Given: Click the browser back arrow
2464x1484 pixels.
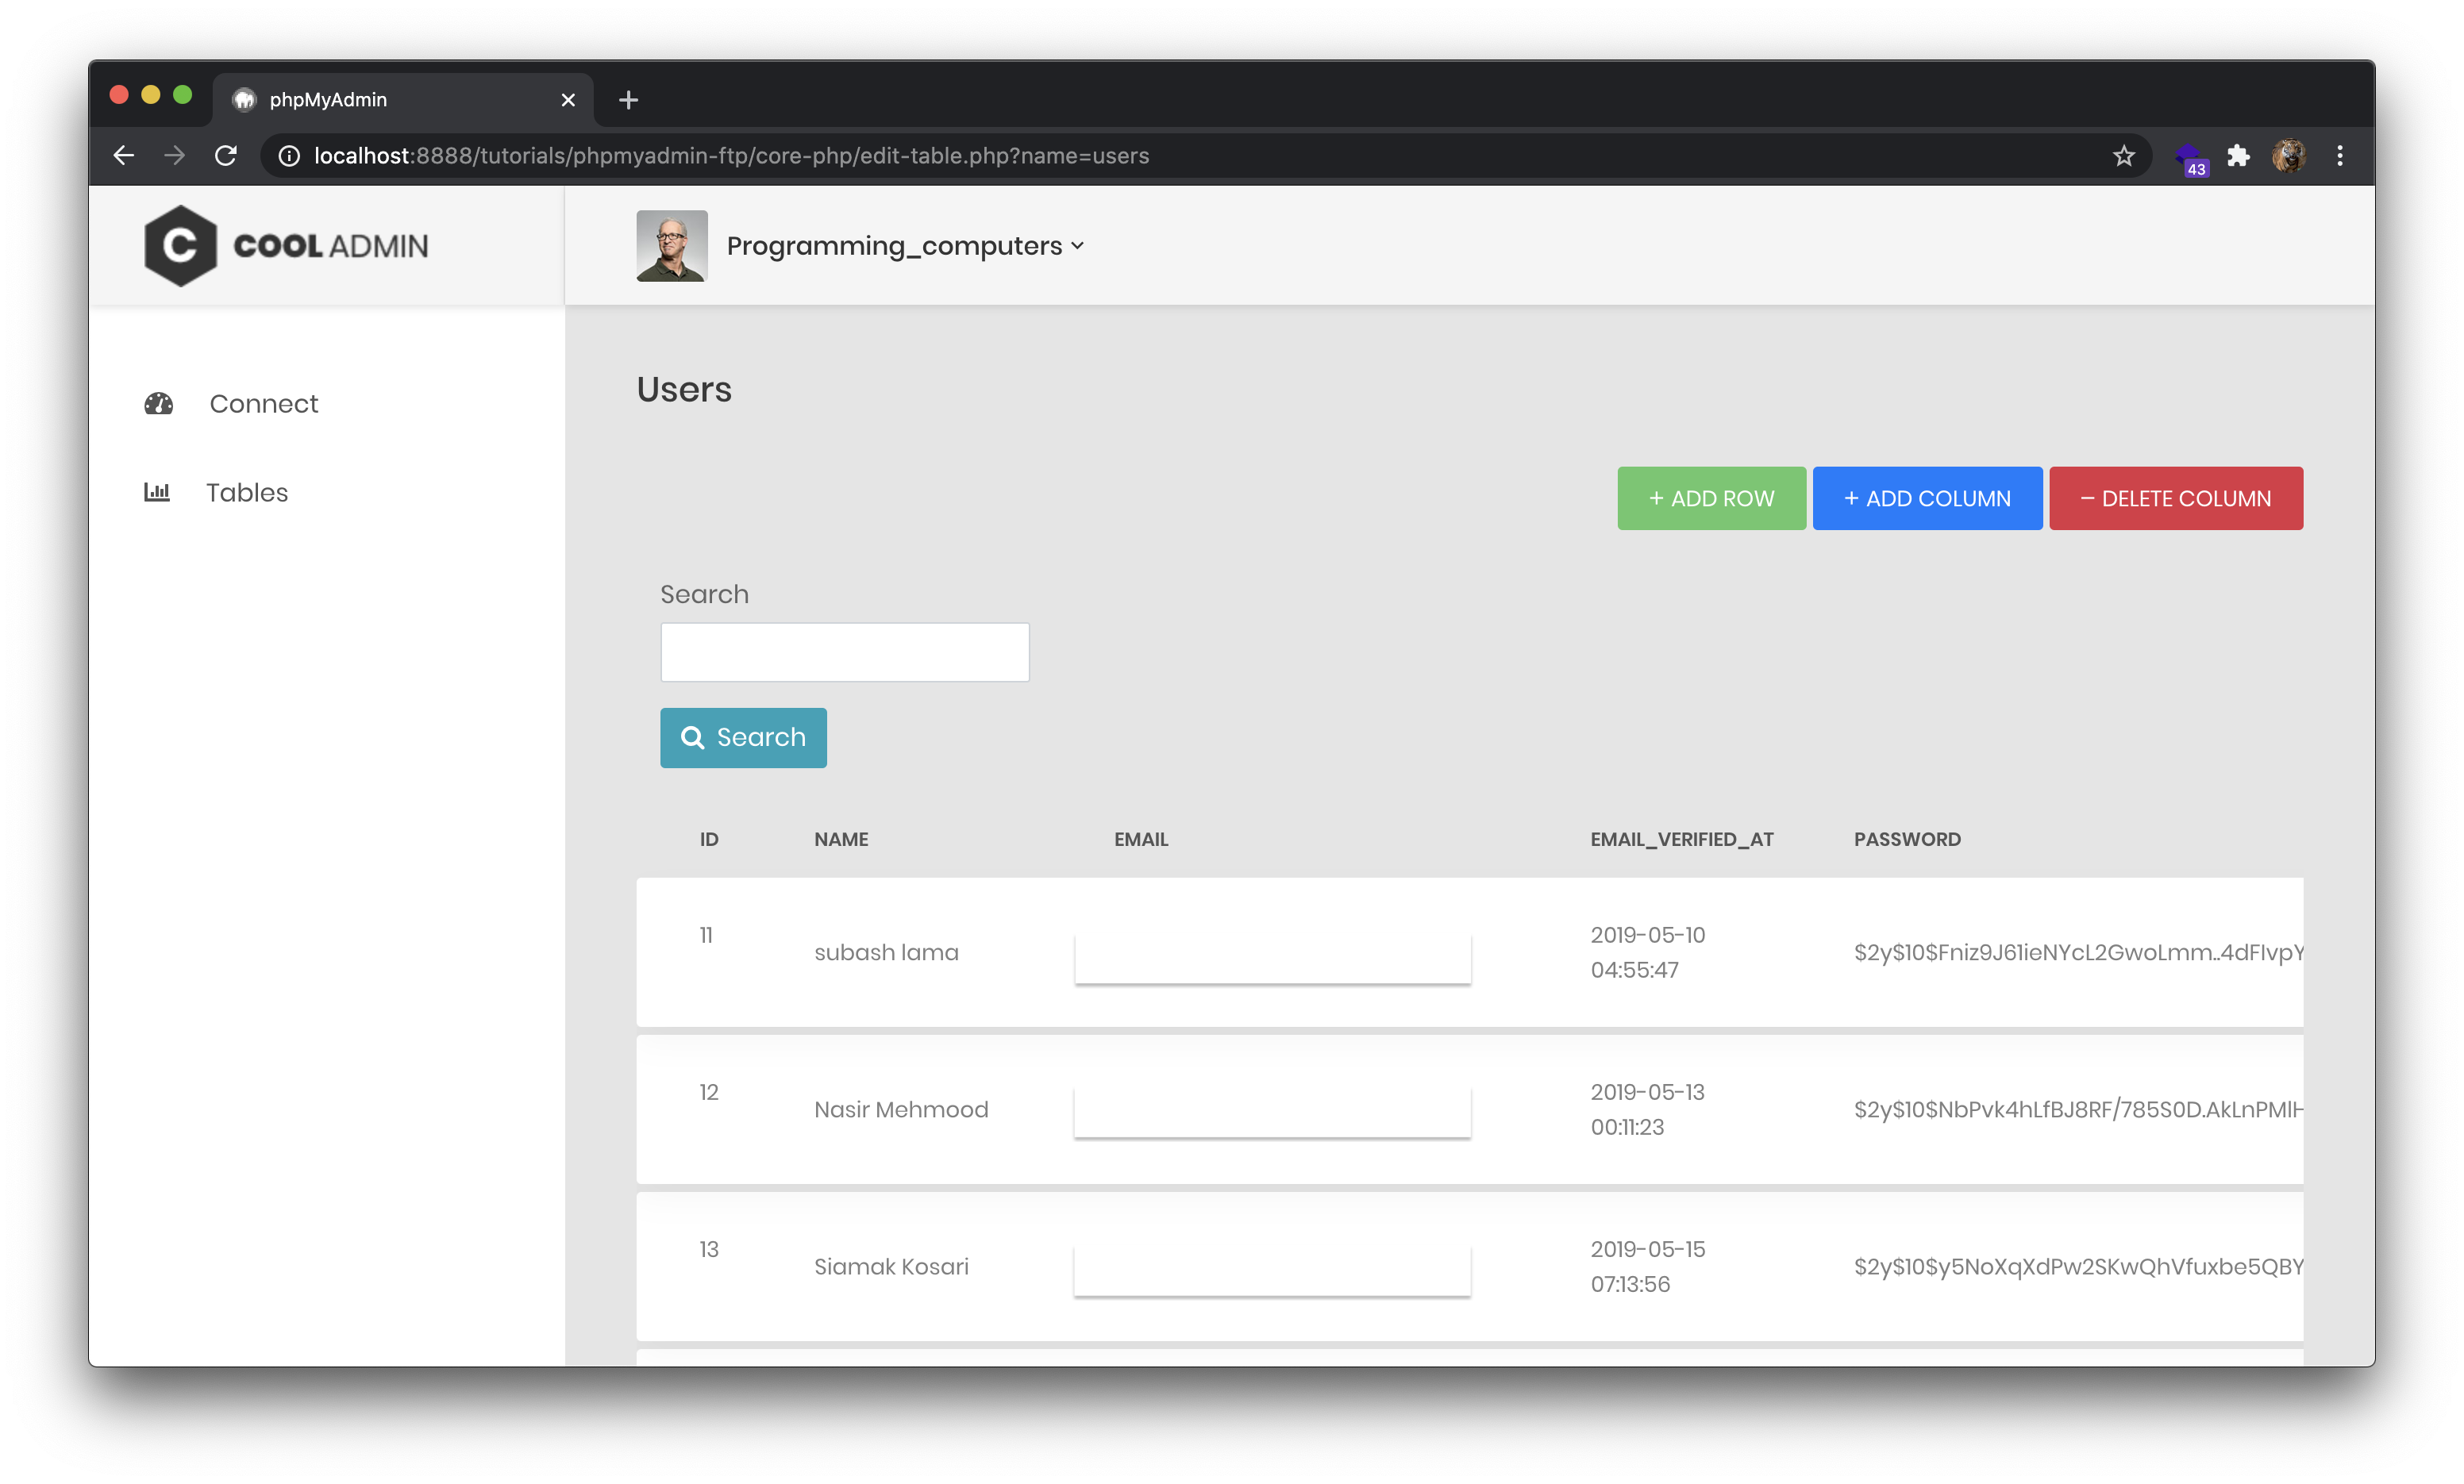Looking at the screenshot, I should (124, 155).
